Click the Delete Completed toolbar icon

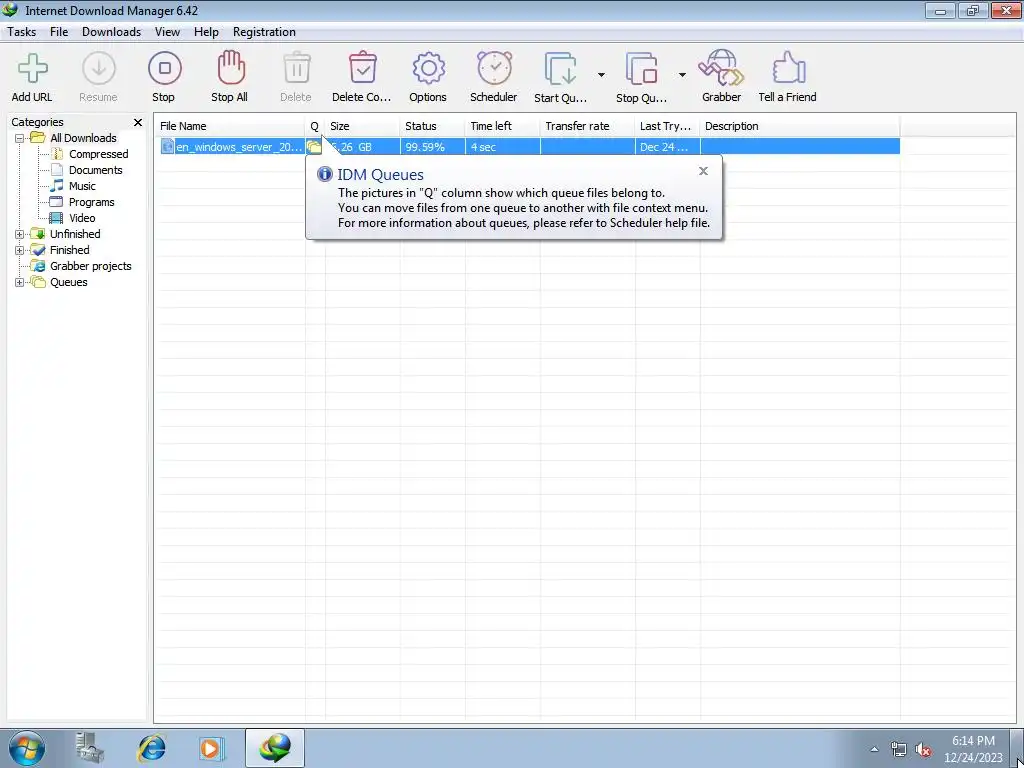(362, 69)
